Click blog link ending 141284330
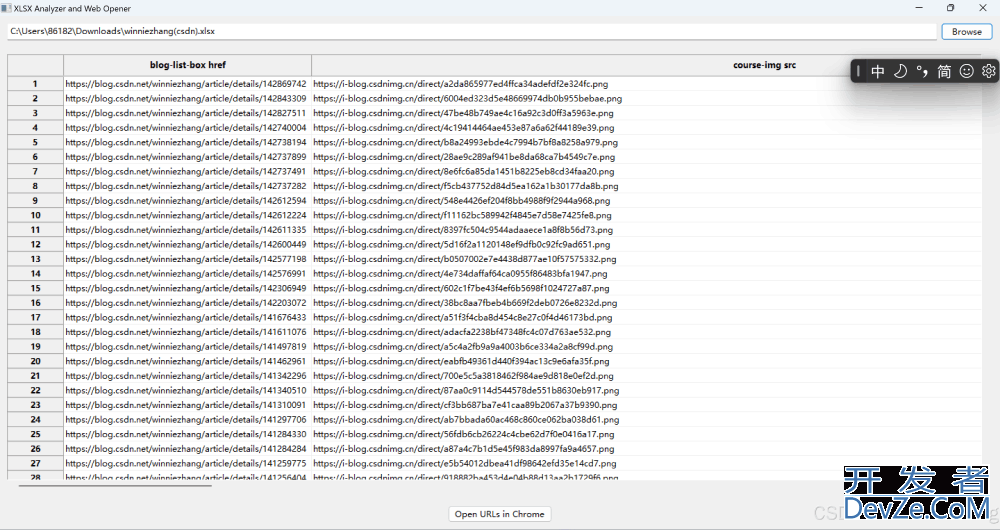1000x530 pixels. 186,434
